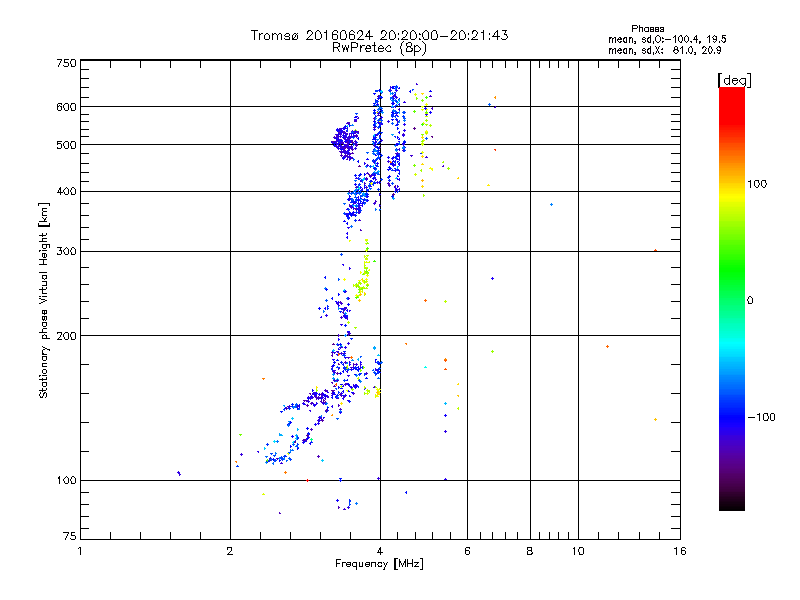
Task: Click the y-axis tick label '100'
Action: tap(66, 480)
